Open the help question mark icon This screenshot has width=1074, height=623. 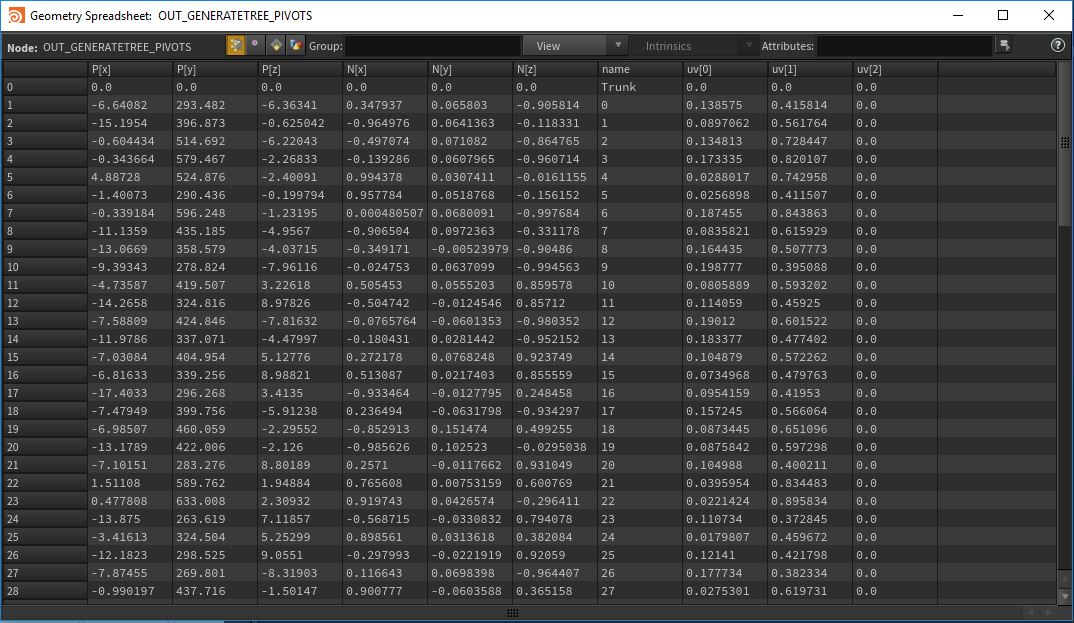(x=1058, y=46)
